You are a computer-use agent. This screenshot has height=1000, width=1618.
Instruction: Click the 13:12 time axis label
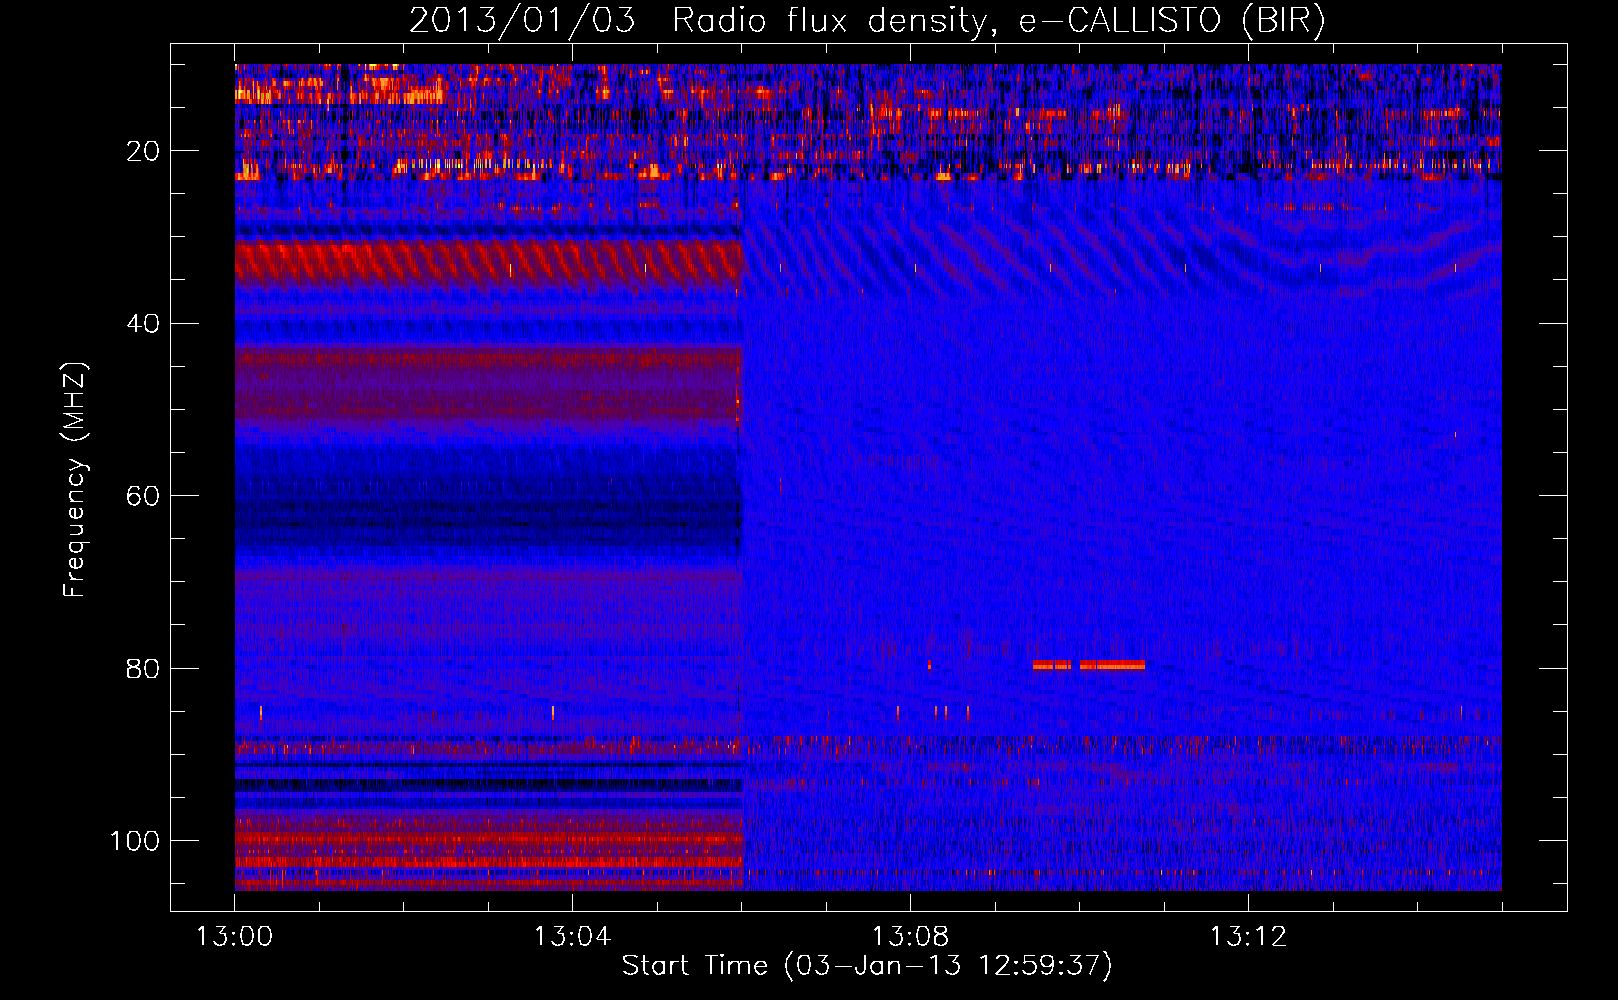click(x=1248, y=937)
